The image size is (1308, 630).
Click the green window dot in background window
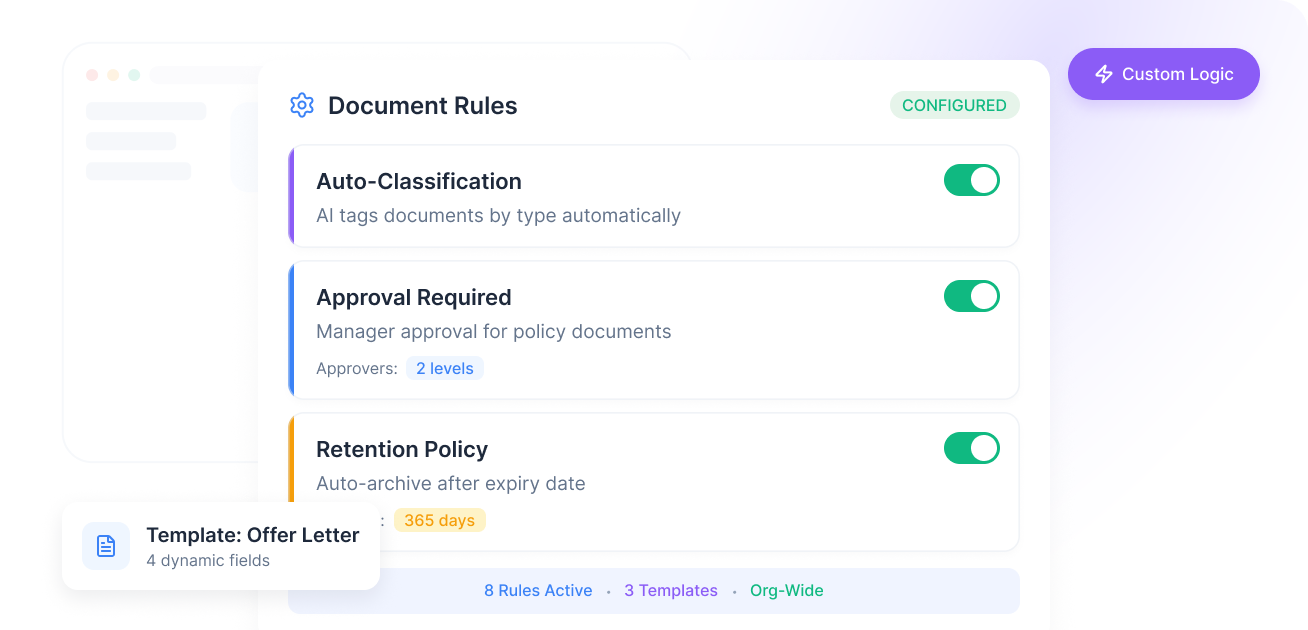tap(134, 75)
